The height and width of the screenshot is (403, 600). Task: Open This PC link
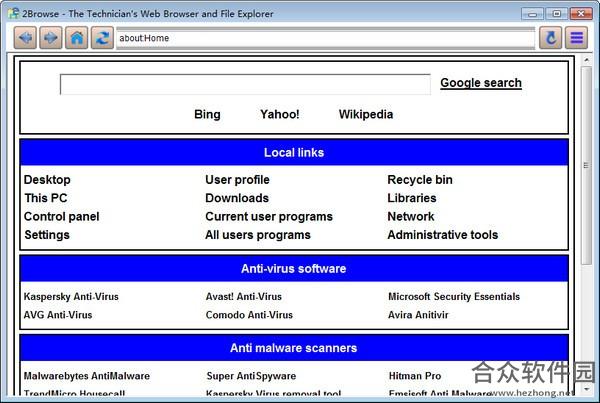pos(46,198)
